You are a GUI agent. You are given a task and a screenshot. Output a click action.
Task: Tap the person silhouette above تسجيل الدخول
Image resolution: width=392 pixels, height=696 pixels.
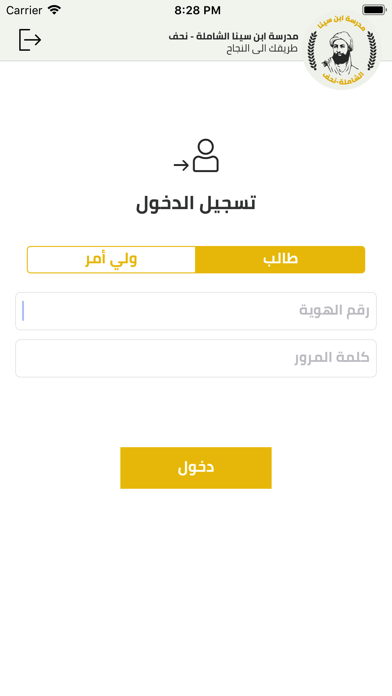(x=206, y=155)
